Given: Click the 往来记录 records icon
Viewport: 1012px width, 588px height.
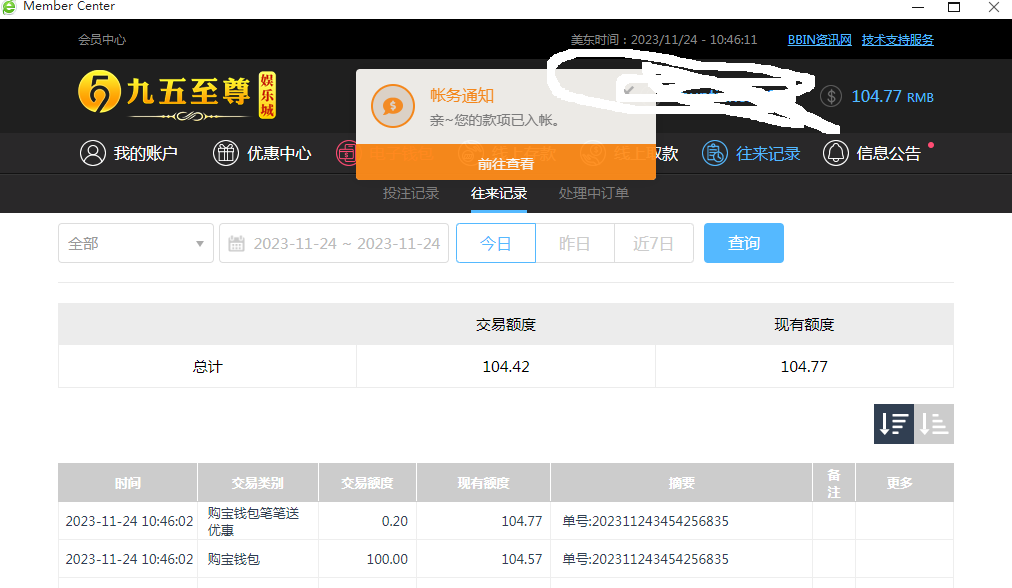Looking at the screenshot, I should 715,153.
